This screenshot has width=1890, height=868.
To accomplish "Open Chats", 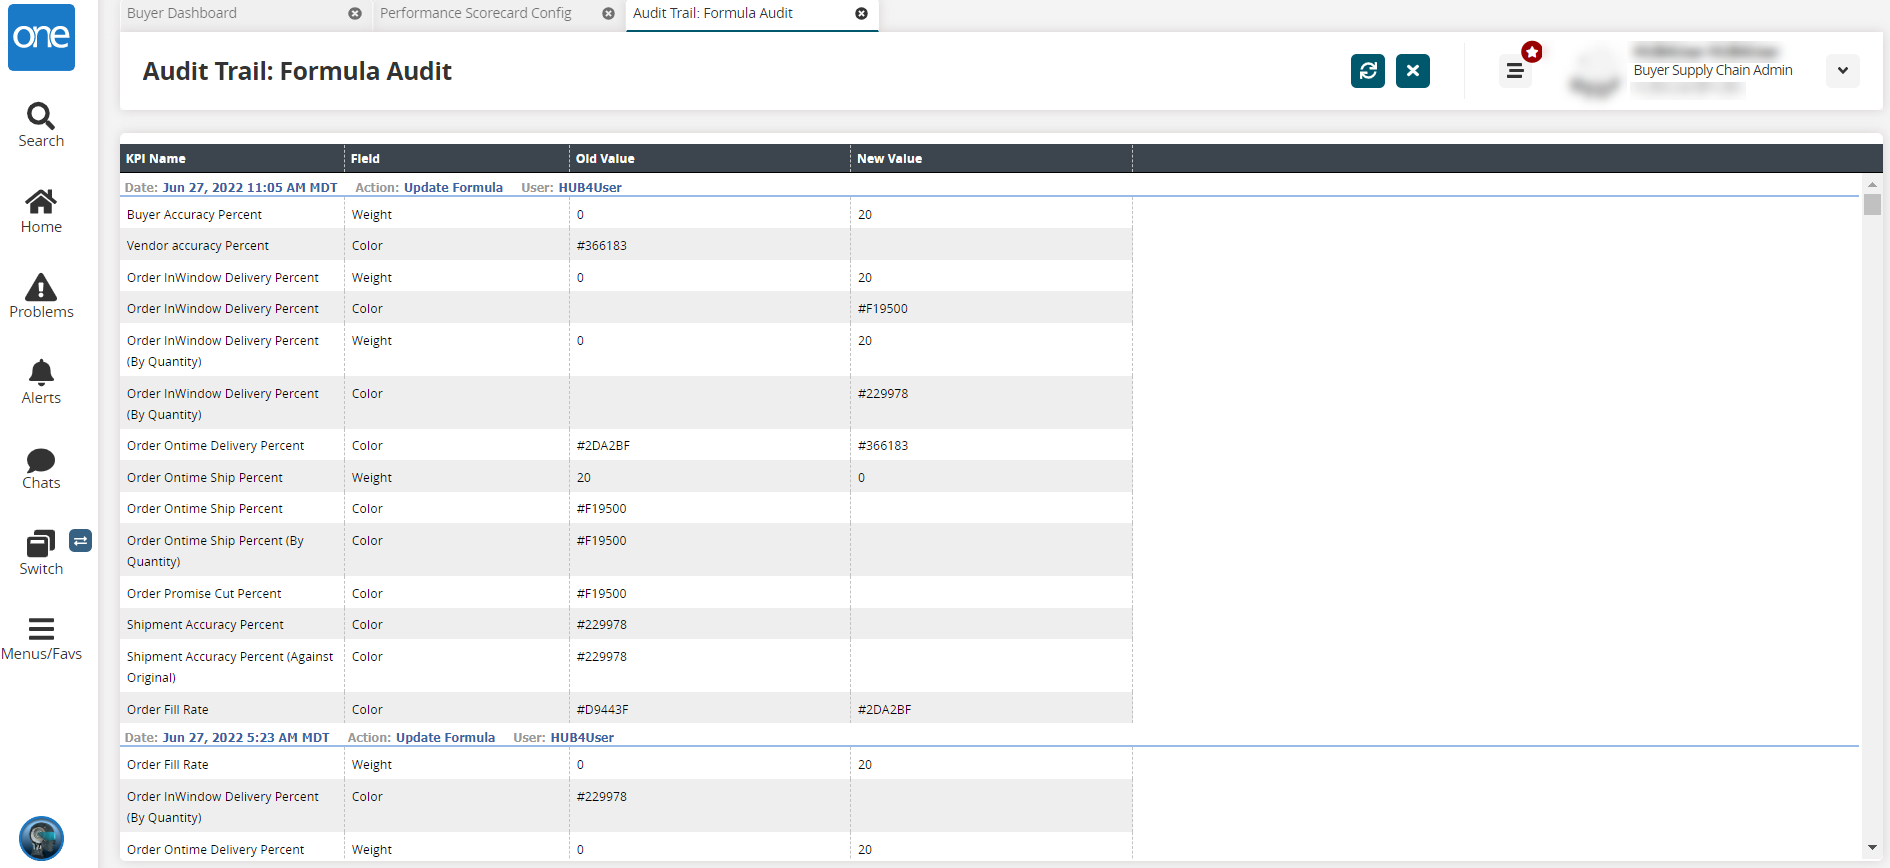I will pyautogui.click(x=41, y=468).
